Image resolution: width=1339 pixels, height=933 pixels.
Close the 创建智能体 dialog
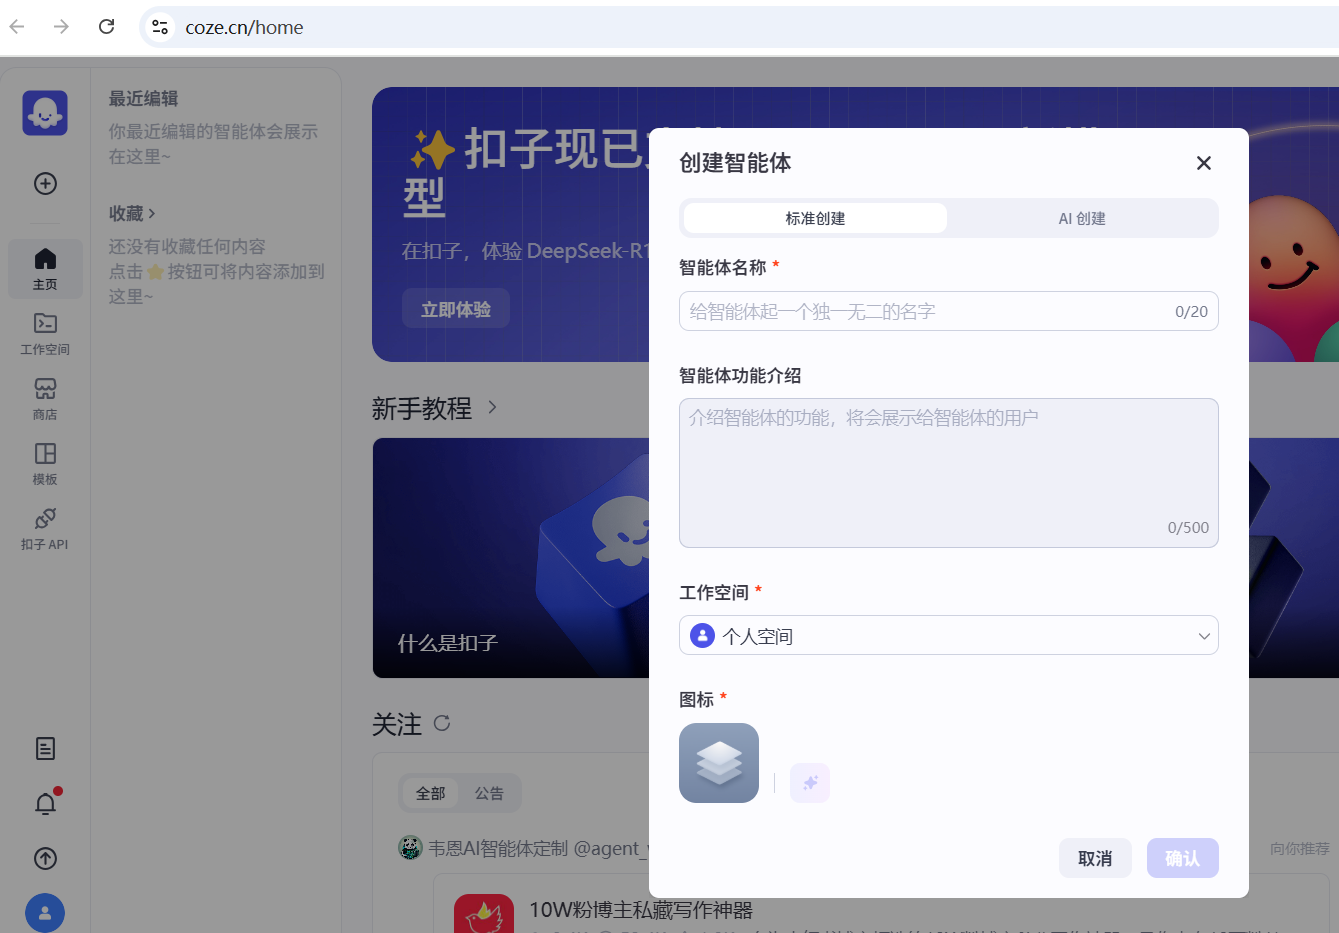coord(1204,163)
